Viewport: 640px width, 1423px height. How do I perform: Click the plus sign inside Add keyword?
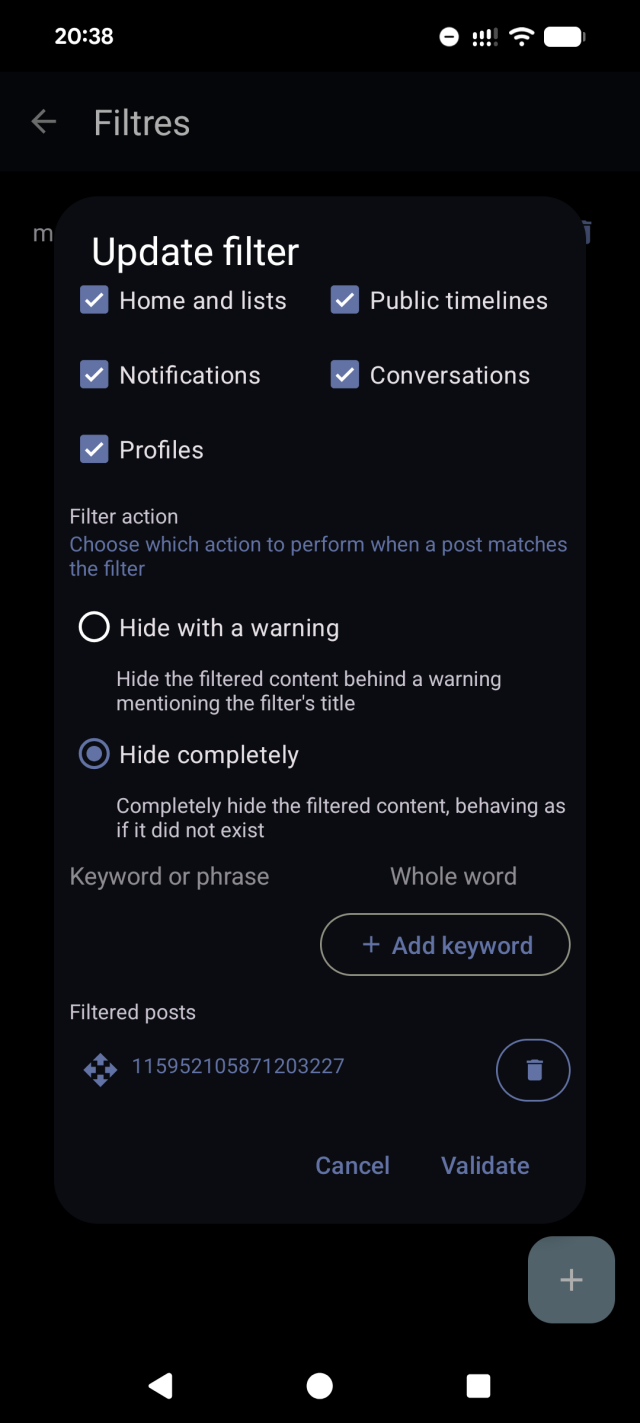click(x=371, y=944)
